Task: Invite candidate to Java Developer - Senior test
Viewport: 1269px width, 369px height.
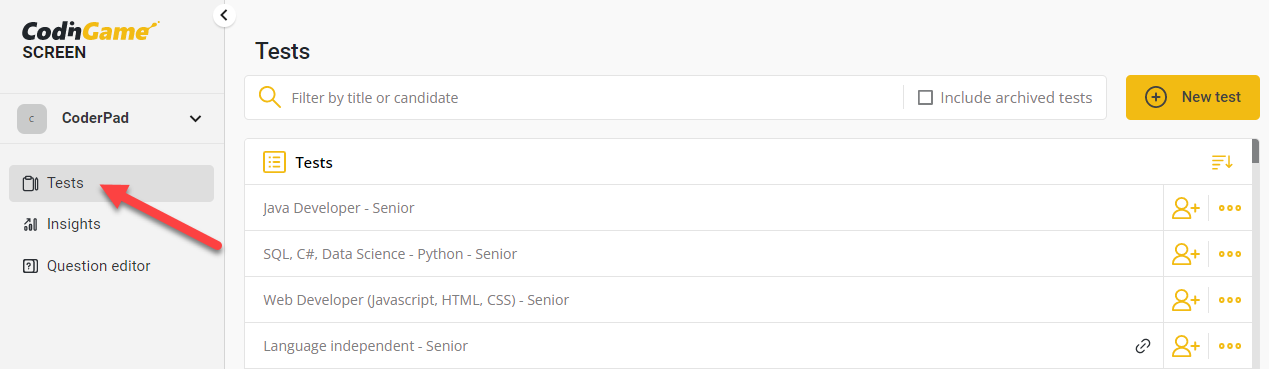Action: (1185, 208)
